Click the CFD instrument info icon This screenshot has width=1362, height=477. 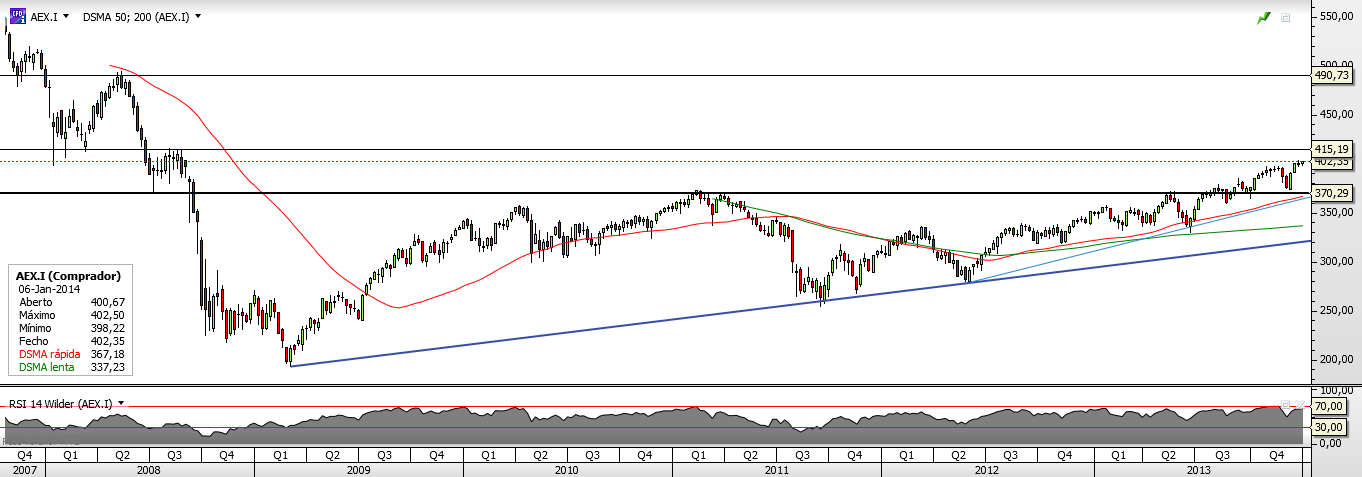17,17
